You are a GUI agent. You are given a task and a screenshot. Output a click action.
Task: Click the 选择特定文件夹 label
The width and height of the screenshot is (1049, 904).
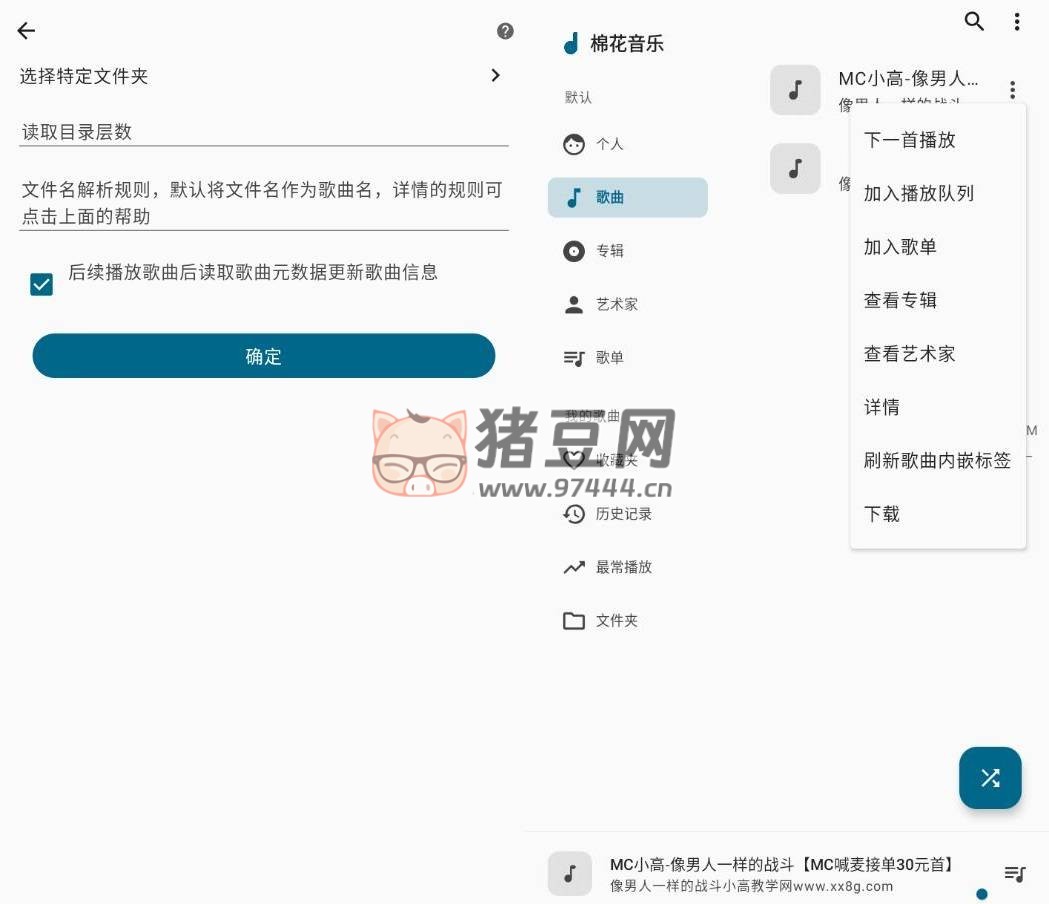click(84, 76)
